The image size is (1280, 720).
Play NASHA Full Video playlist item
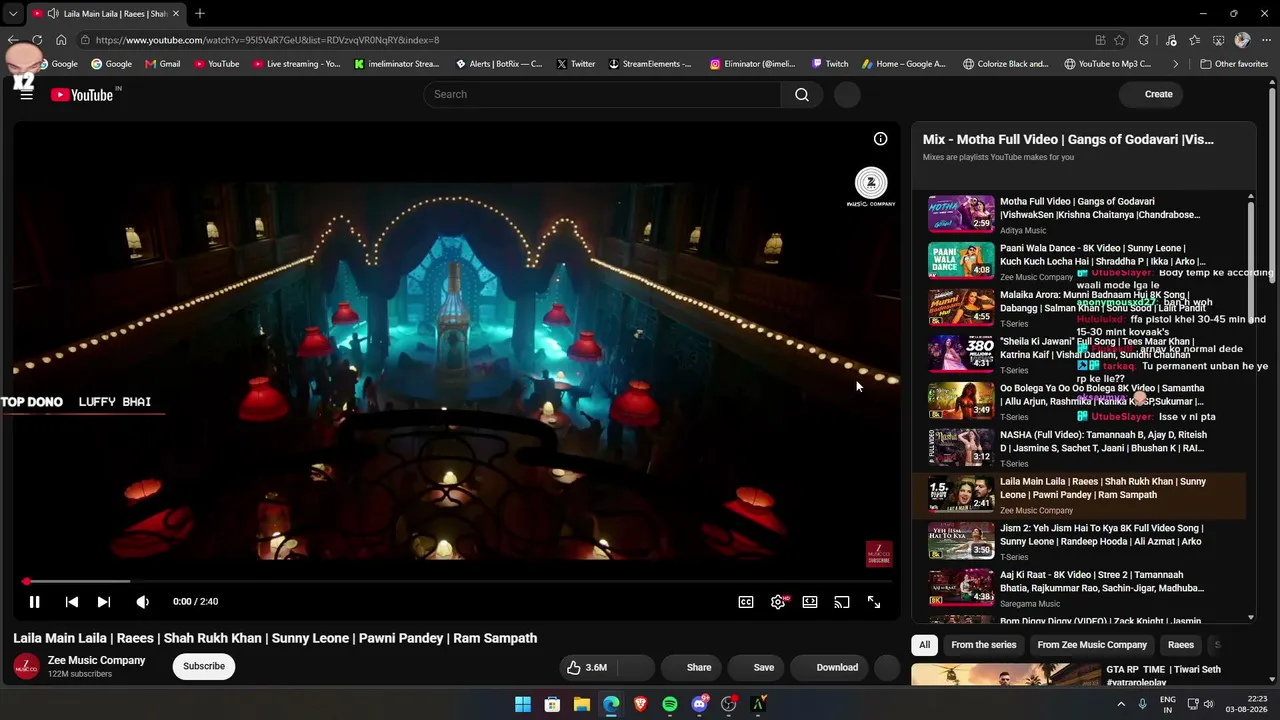pyautogui.click(x=1080, y=448)
